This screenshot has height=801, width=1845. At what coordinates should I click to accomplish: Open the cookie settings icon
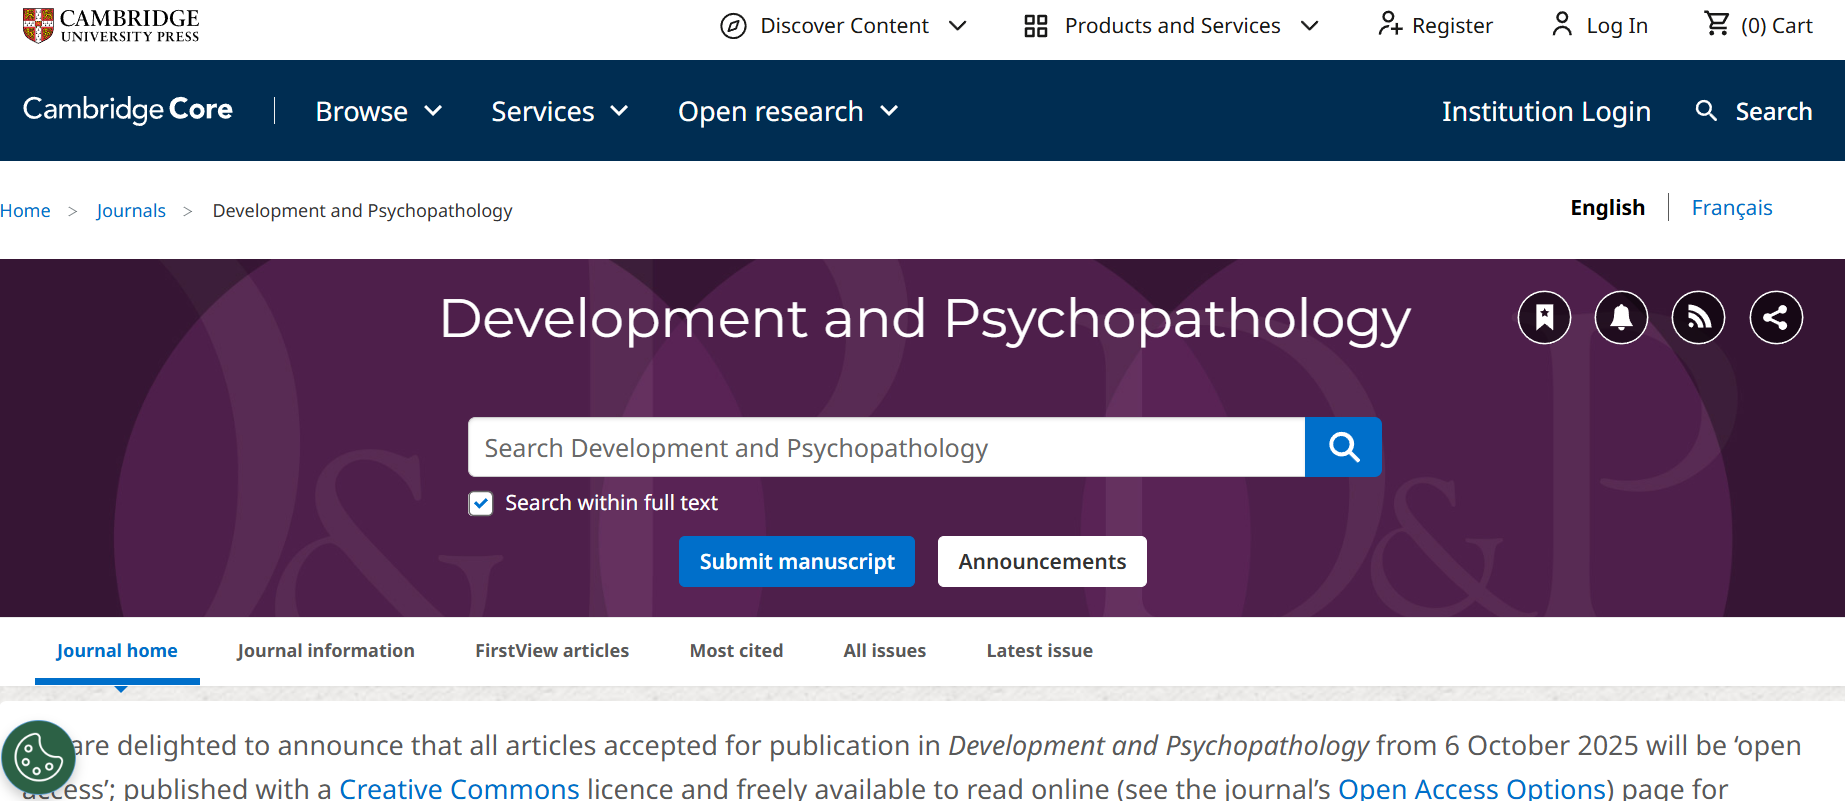pyautogui.click(x=38, y=758)
